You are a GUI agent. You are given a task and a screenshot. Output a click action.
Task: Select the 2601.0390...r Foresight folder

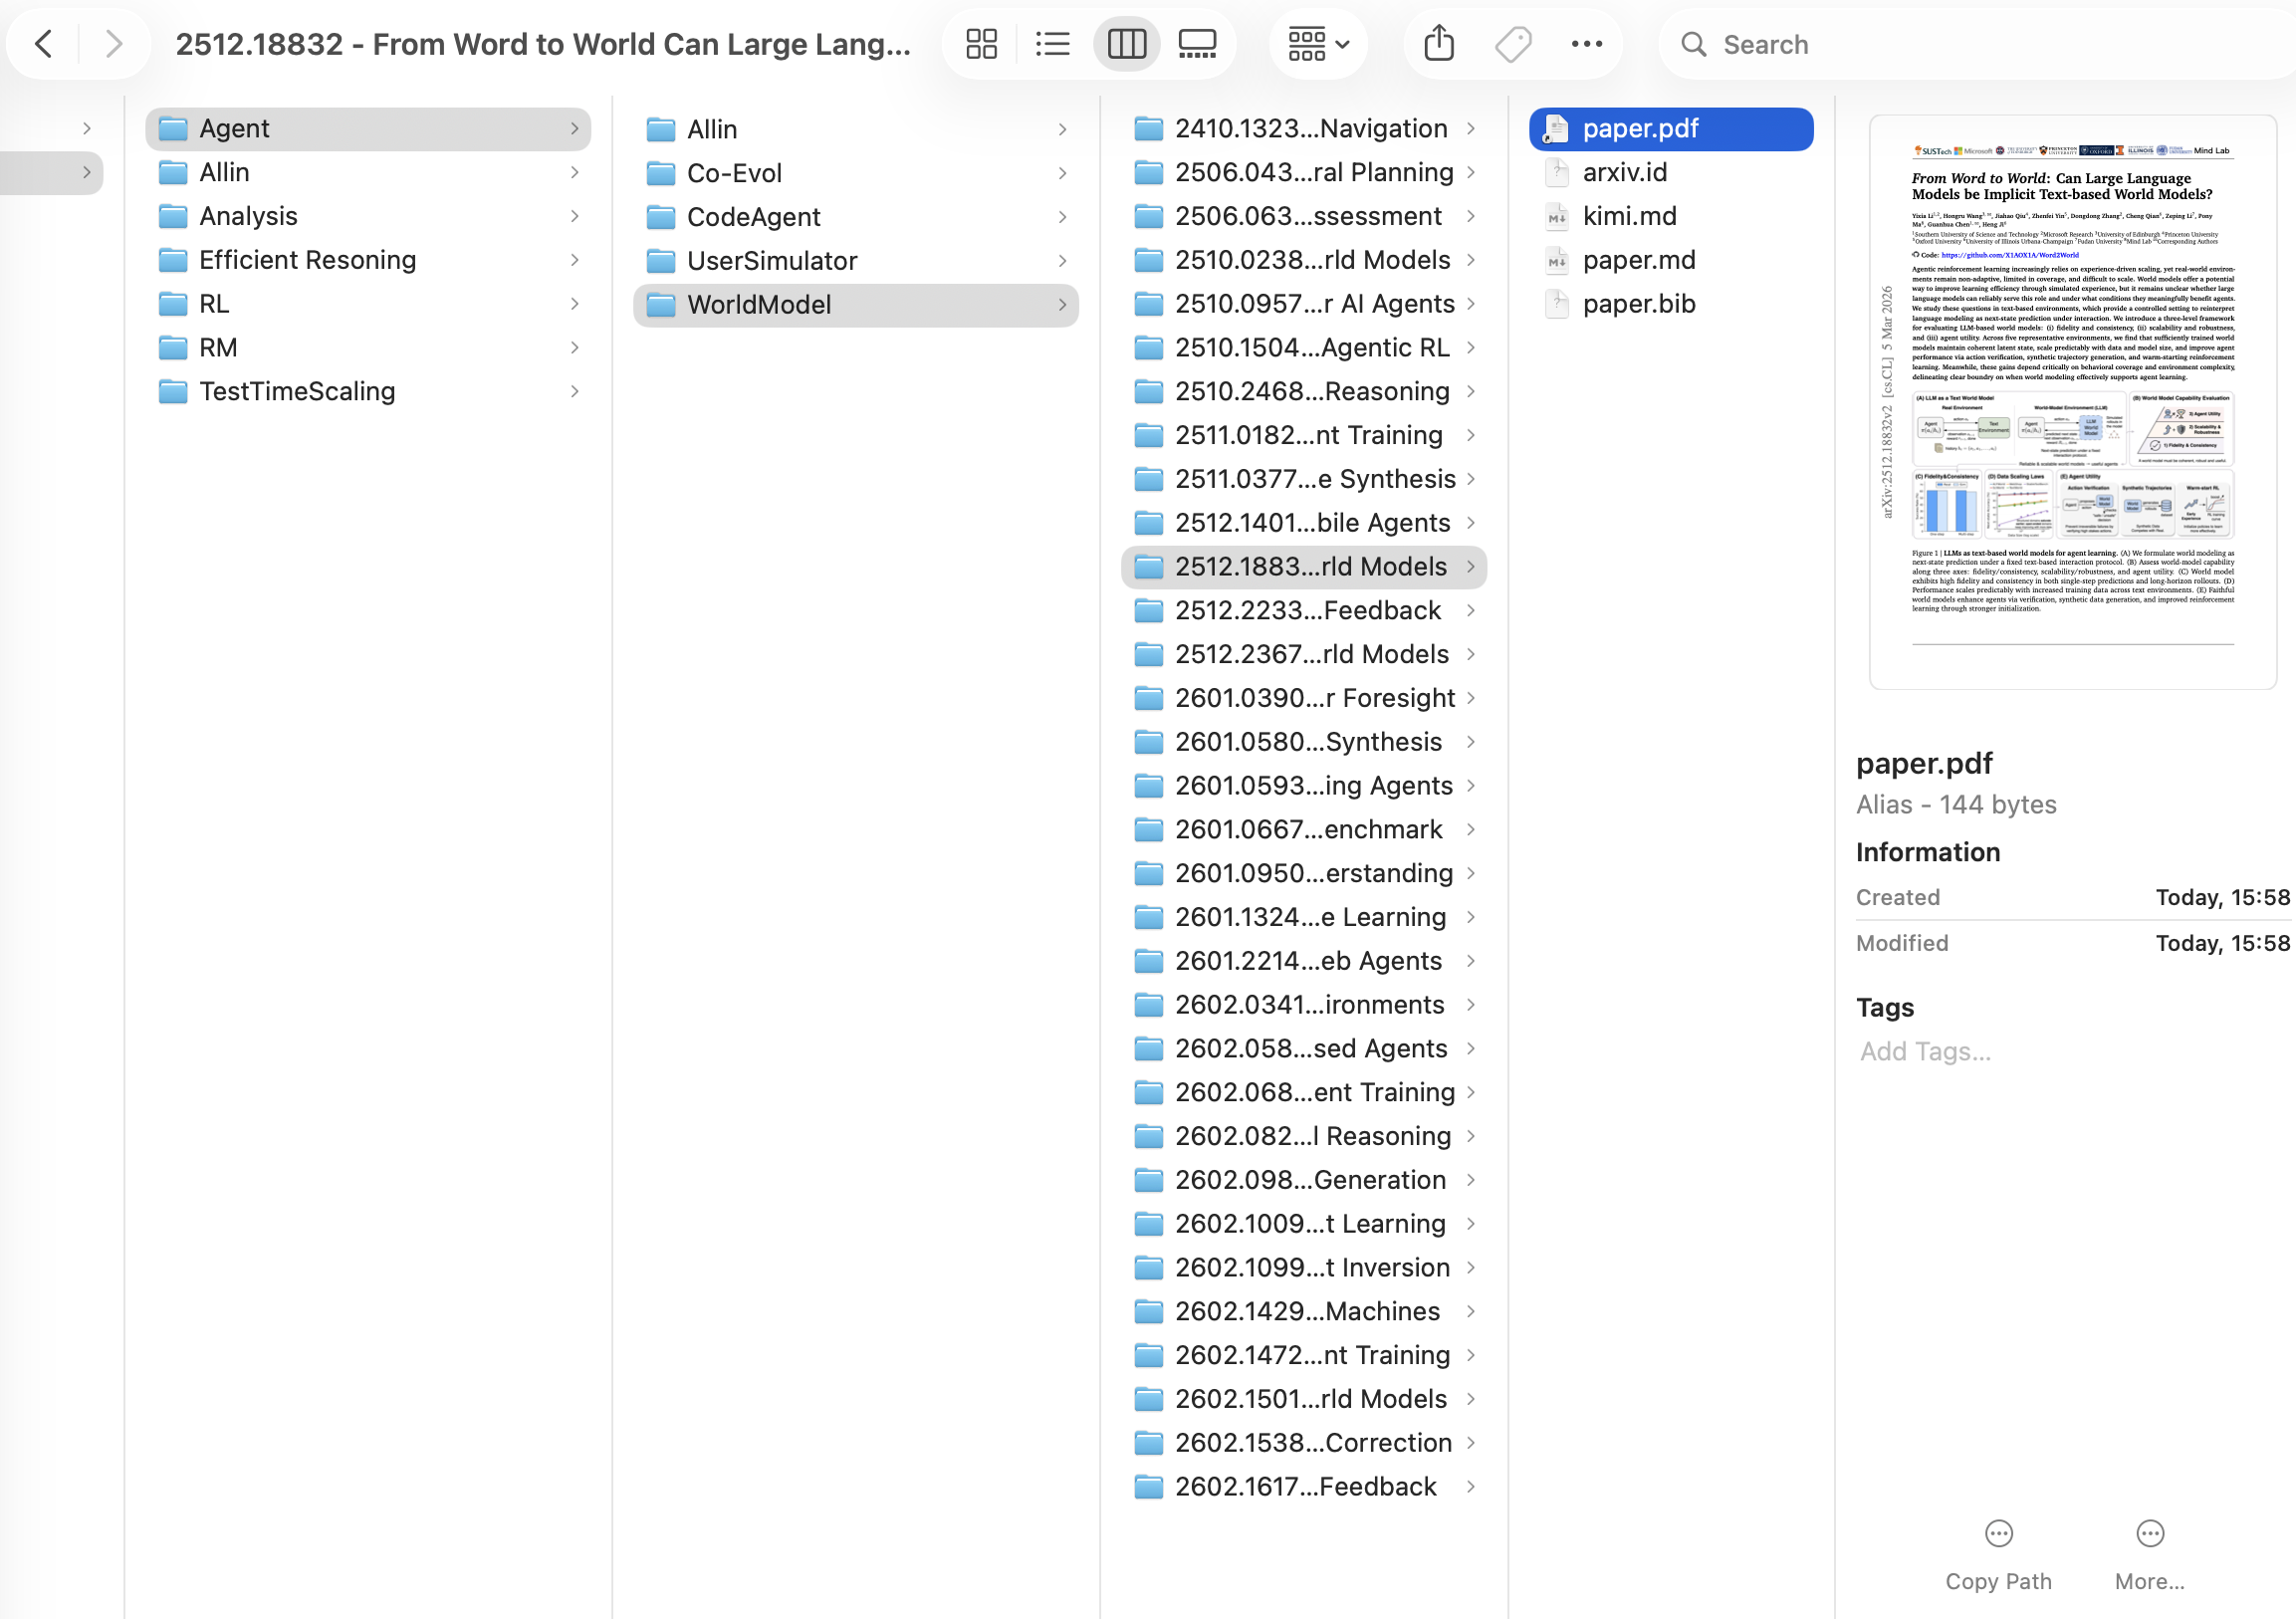(x=1304, y=698)
